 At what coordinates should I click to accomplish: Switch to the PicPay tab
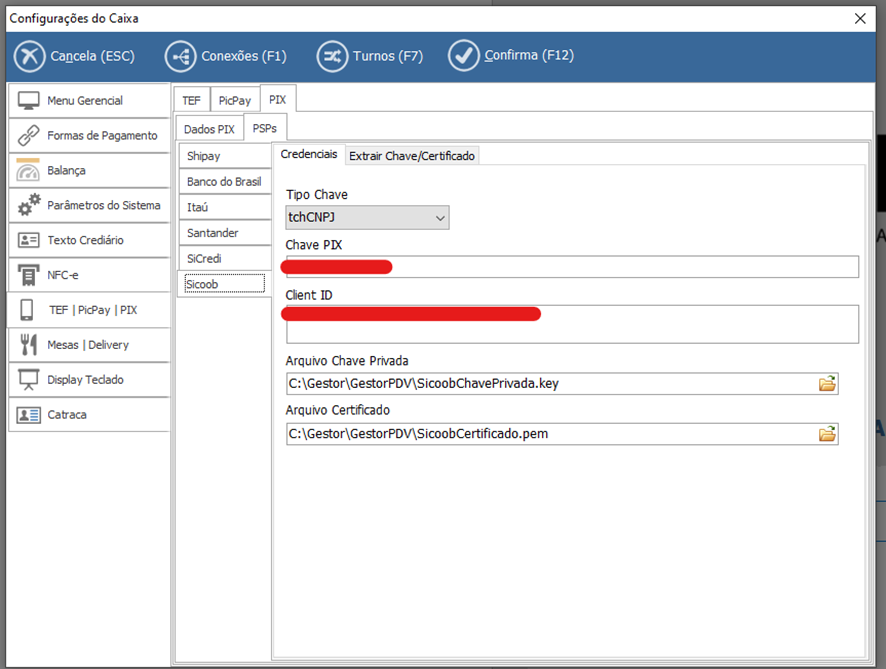tap(235, 100)
